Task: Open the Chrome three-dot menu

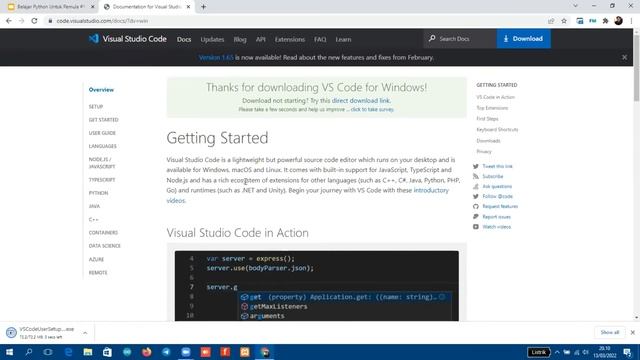Action: (x=631, y=21)
